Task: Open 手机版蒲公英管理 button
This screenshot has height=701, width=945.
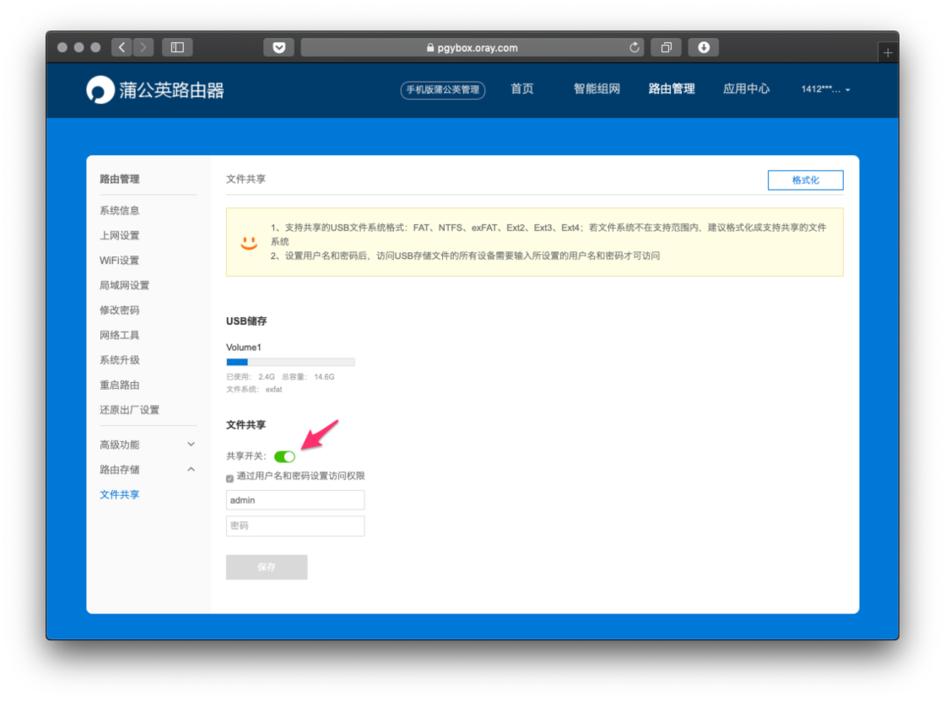Action: point(442,90)
